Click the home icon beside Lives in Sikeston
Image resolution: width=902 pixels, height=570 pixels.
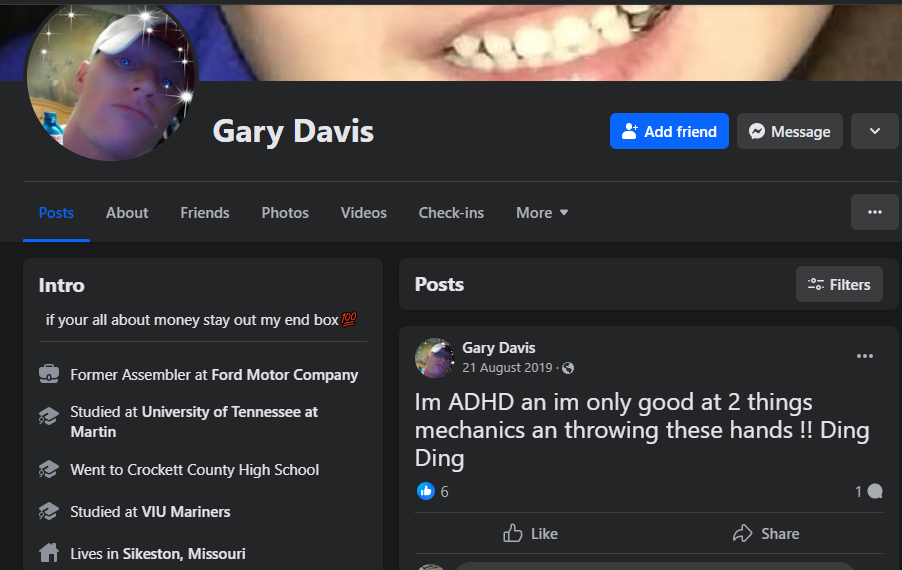pos(48,553)
